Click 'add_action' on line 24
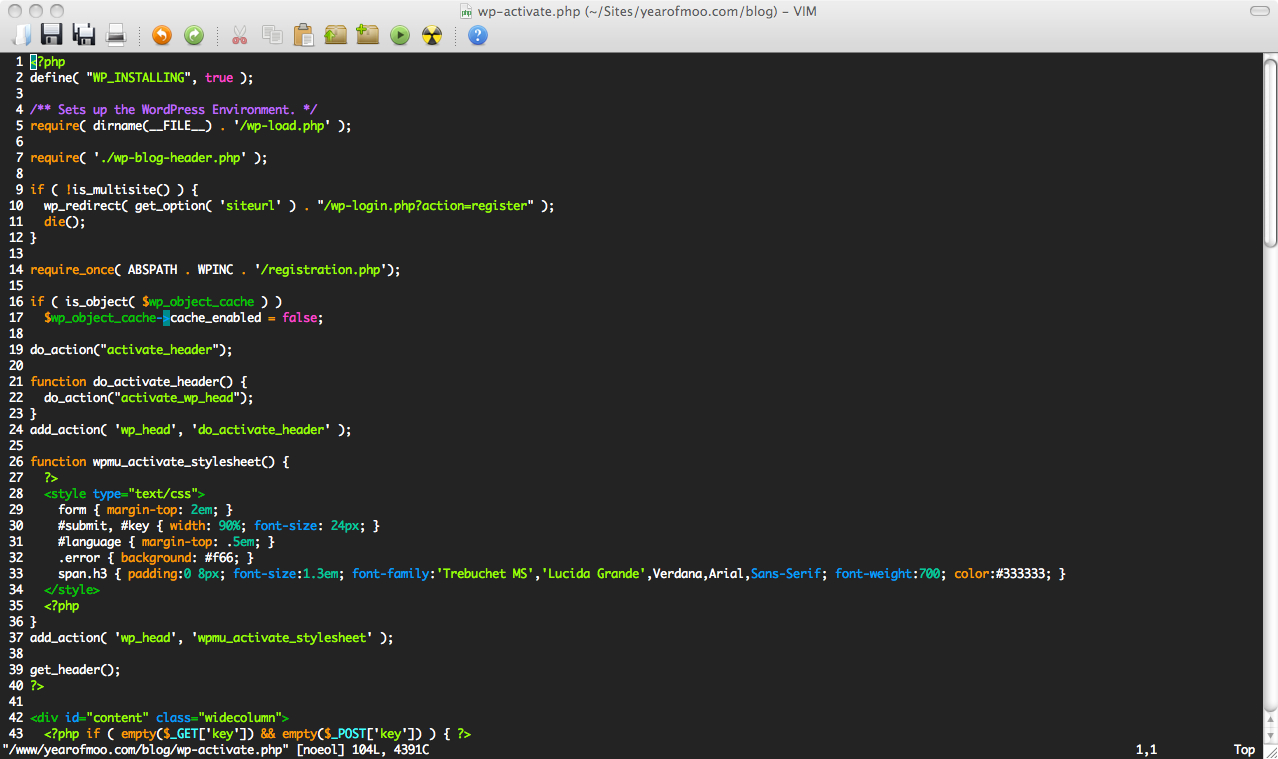This screenshot has height=759, width=1278. click(65, 429)
